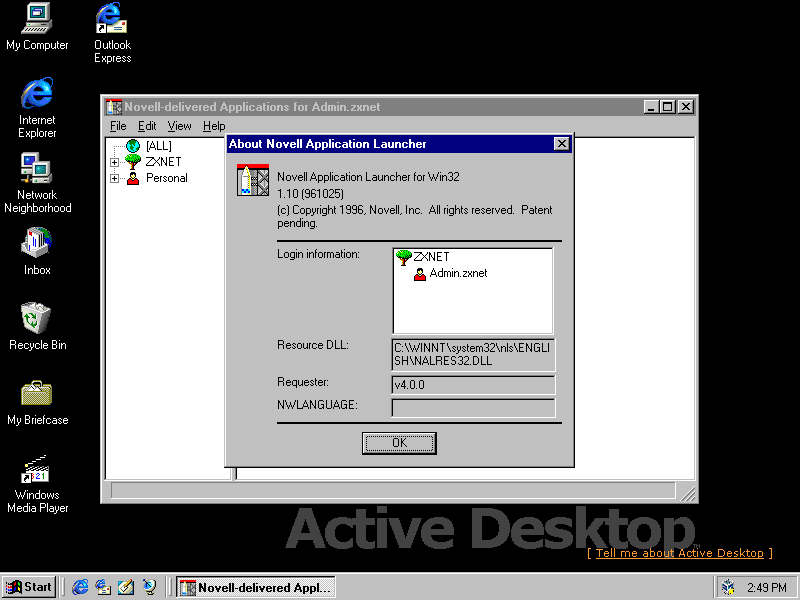800x600 pixels.
Task: Expand the Personal tree node
Action: [114, 179]
